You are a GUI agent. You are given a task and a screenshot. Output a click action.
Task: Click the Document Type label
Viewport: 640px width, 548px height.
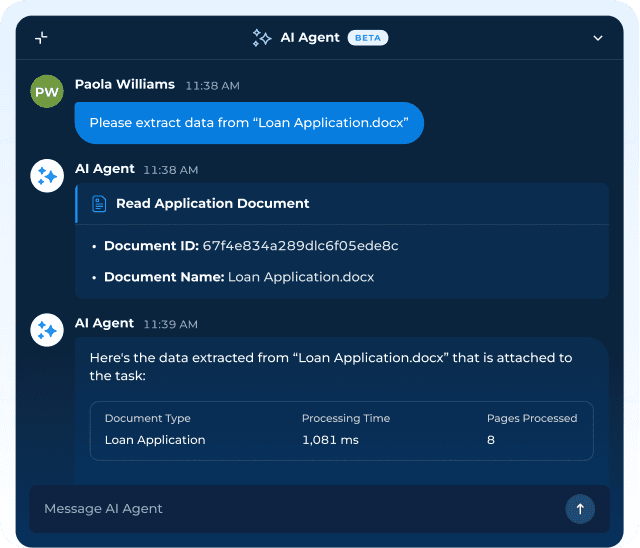coord(148,418)
